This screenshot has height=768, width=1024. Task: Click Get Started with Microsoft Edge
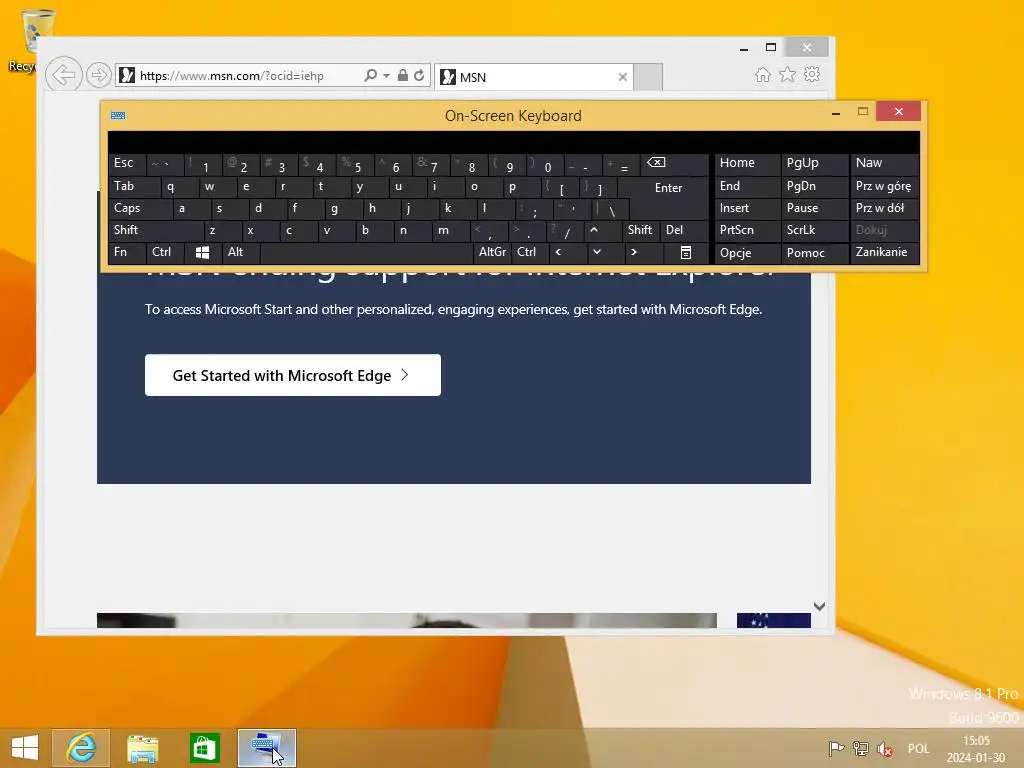coord(293,375)
